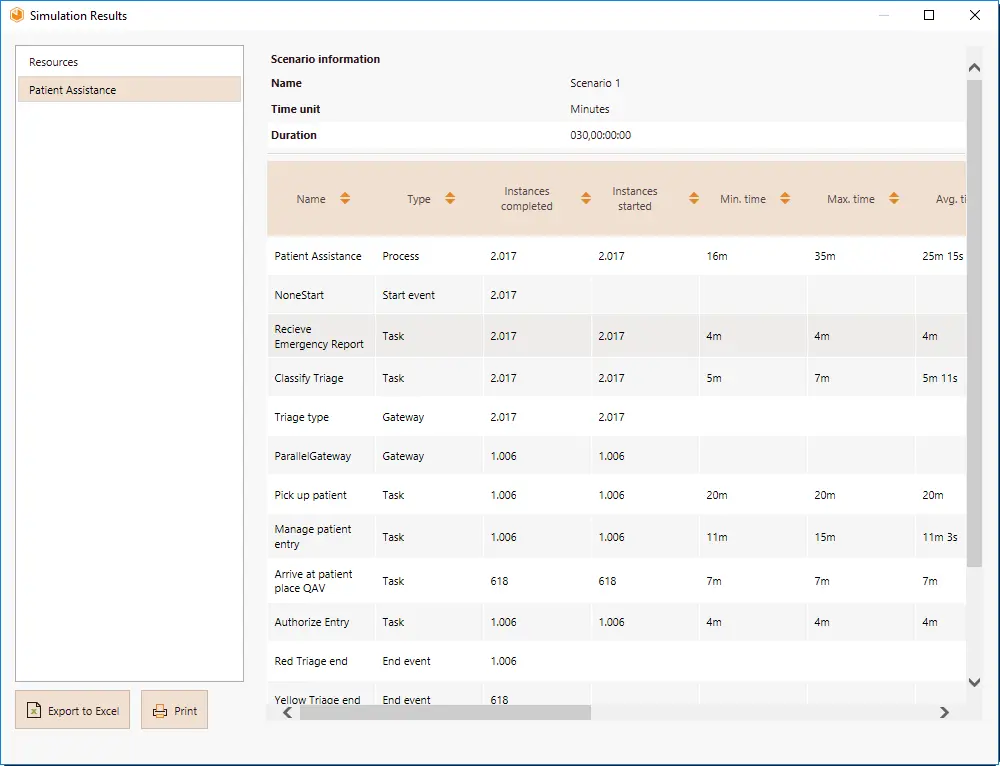Sort by Max. time arrows
Screen dimensions: 1000x766
coord(894,198)
